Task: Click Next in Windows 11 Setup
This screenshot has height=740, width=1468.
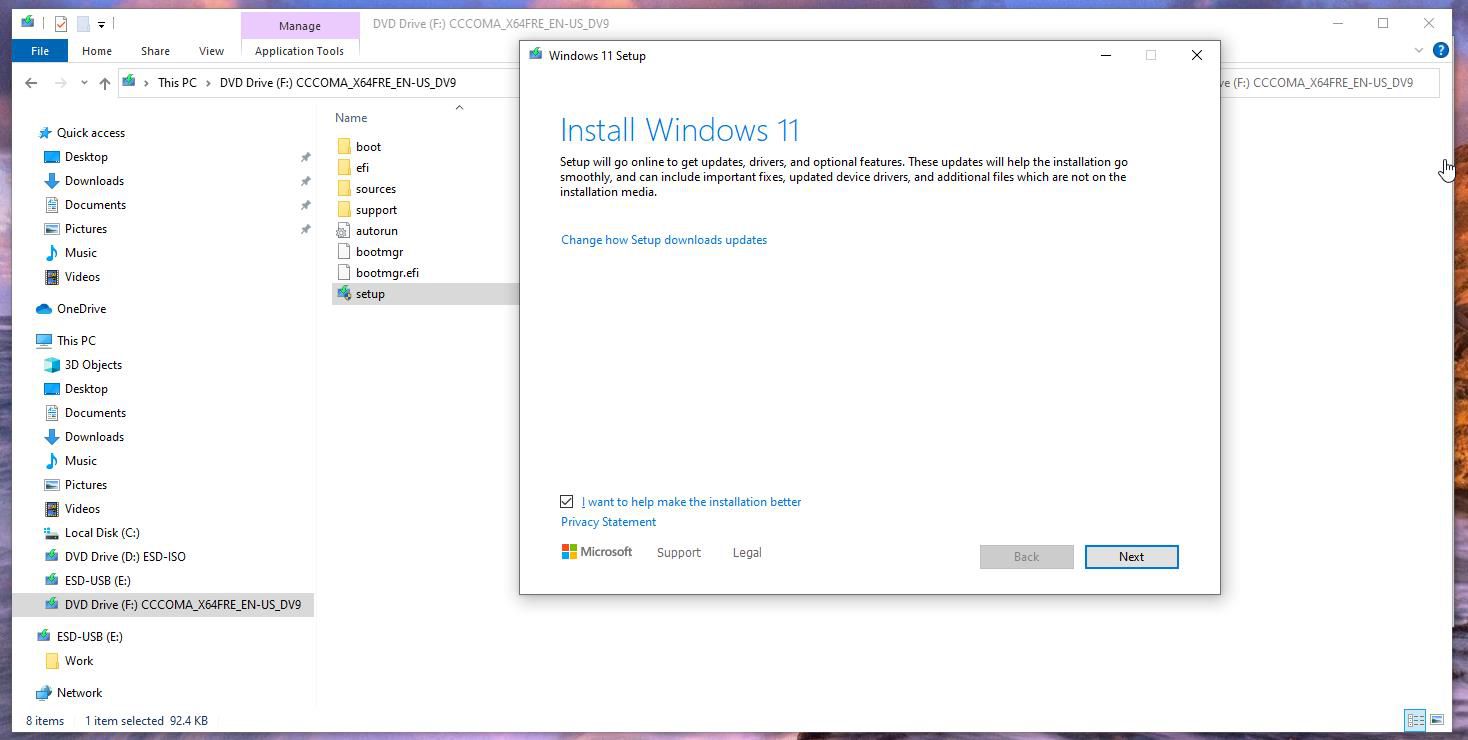Action: point(1131,557)
